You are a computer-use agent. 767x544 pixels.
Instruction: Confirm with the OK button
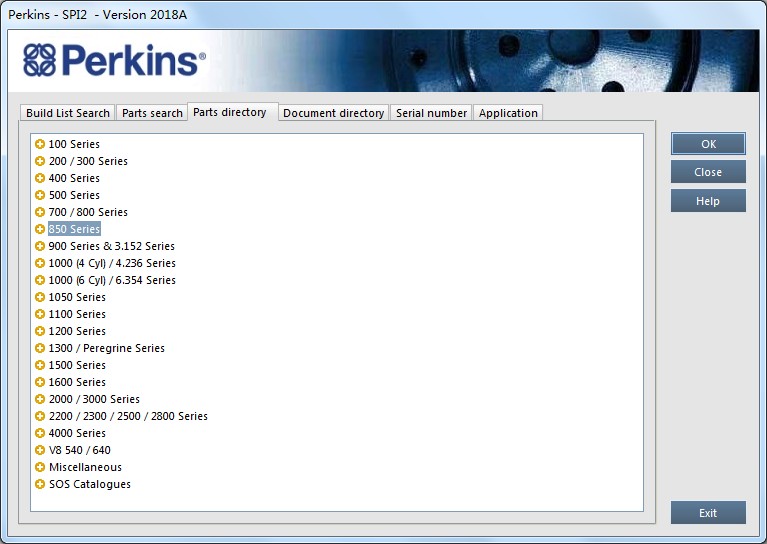pos(708,144)
